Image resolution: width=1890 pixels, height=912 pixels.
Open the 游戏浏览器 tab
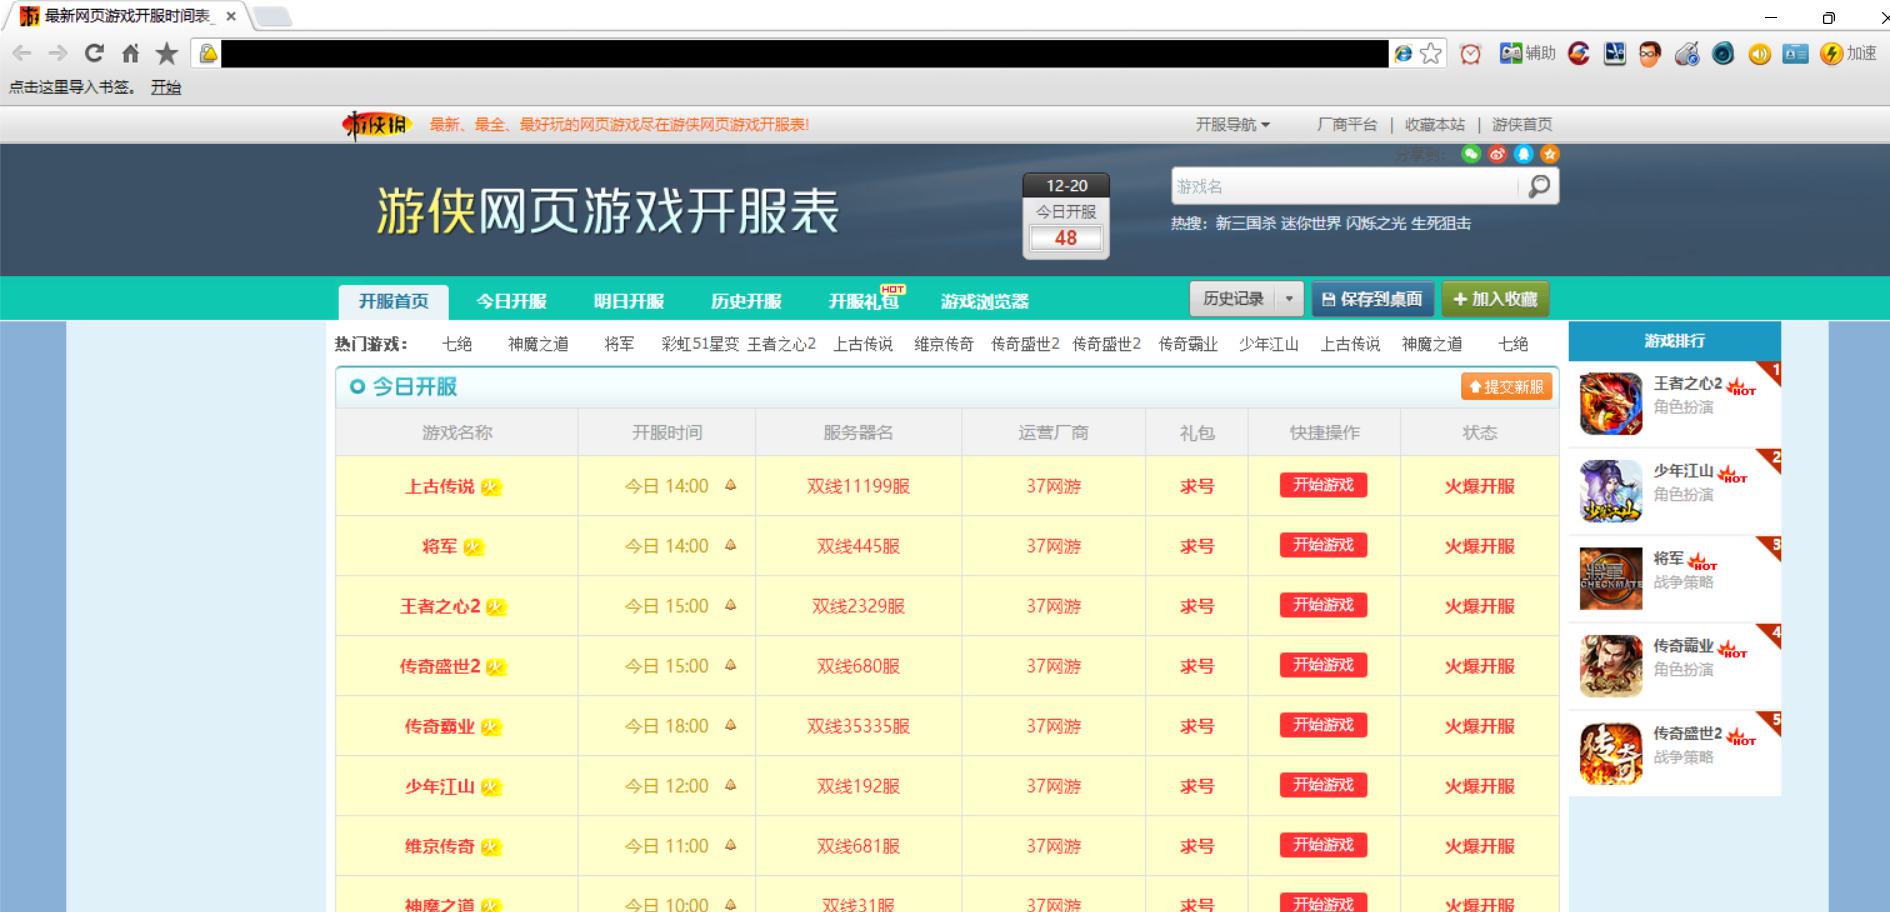click(x=984, y=301)
